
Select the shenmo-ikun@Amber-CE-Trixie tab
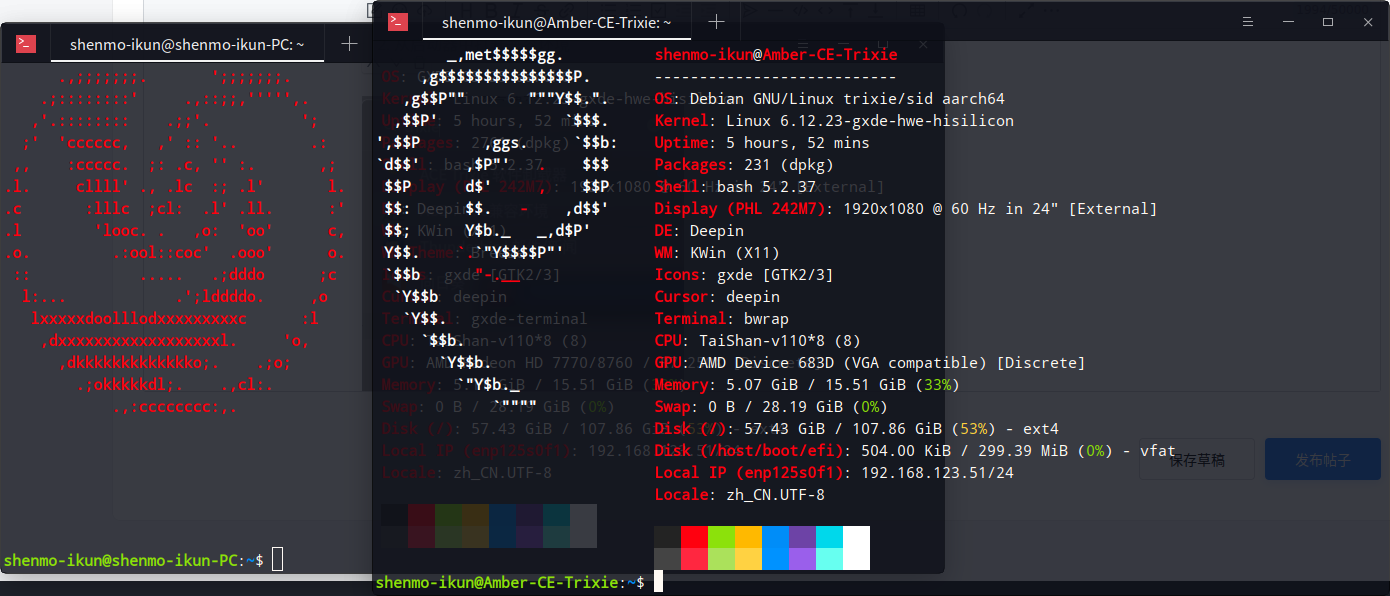tap(556, 22)
